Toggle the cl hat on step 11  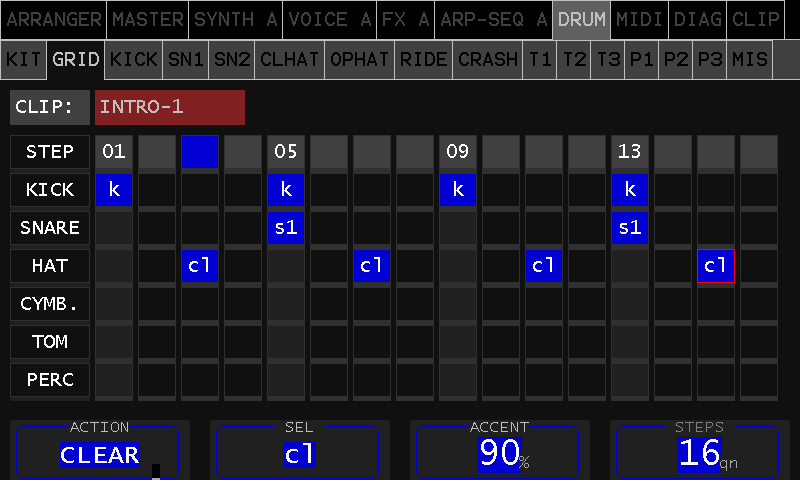point(544,266)
